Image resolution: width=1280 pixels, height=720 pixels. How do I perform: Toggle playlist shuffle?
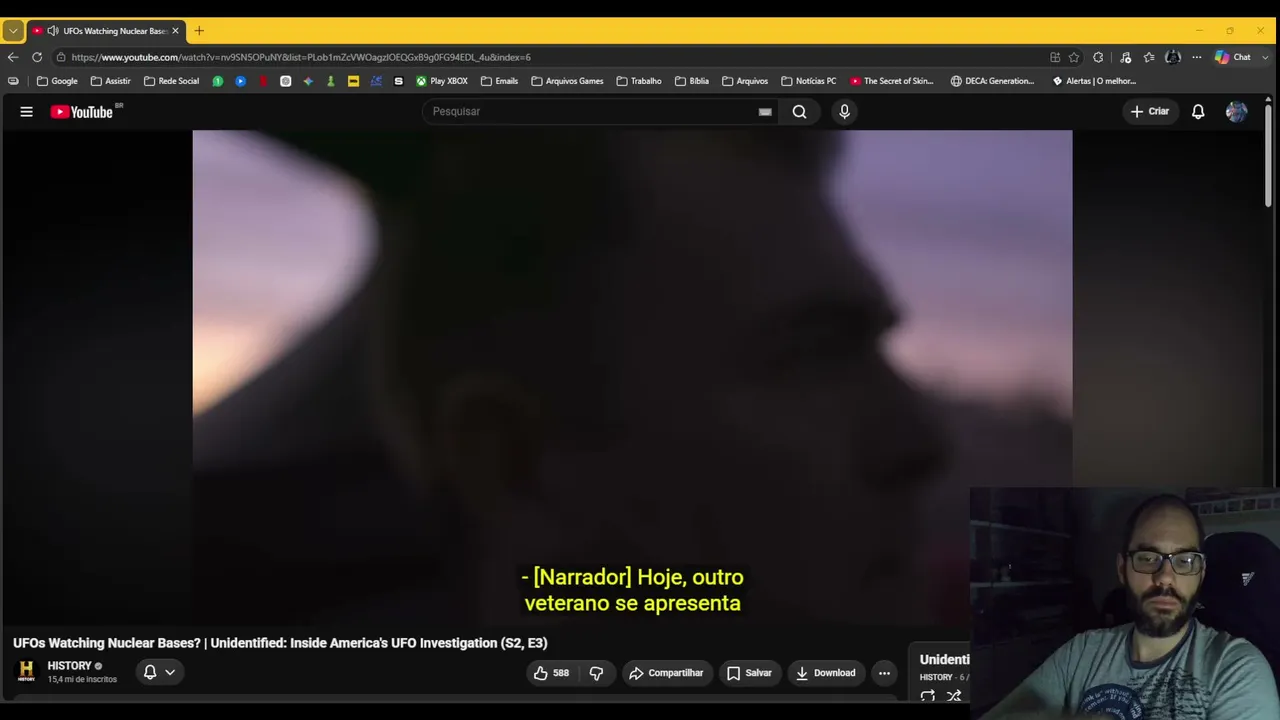pos(954,696)
